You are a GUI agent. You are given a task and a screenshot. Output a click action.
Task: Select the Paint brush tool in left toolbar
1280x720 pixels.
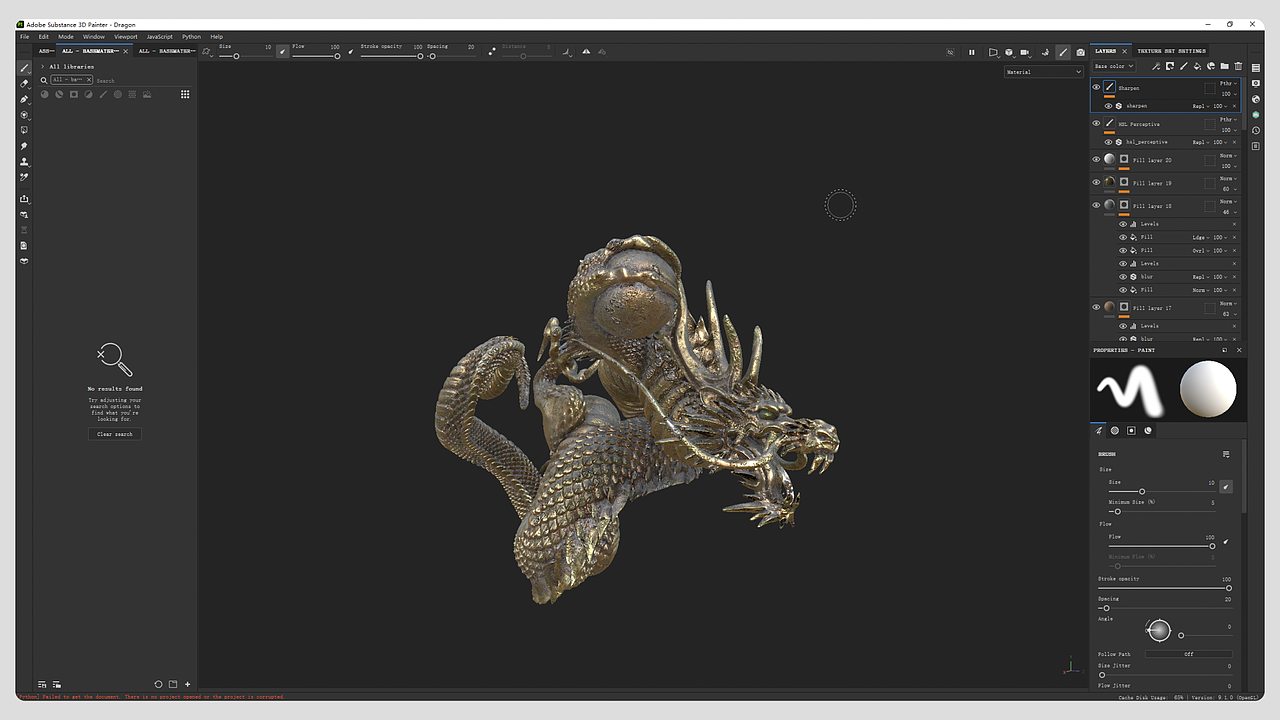pos(25,68)
